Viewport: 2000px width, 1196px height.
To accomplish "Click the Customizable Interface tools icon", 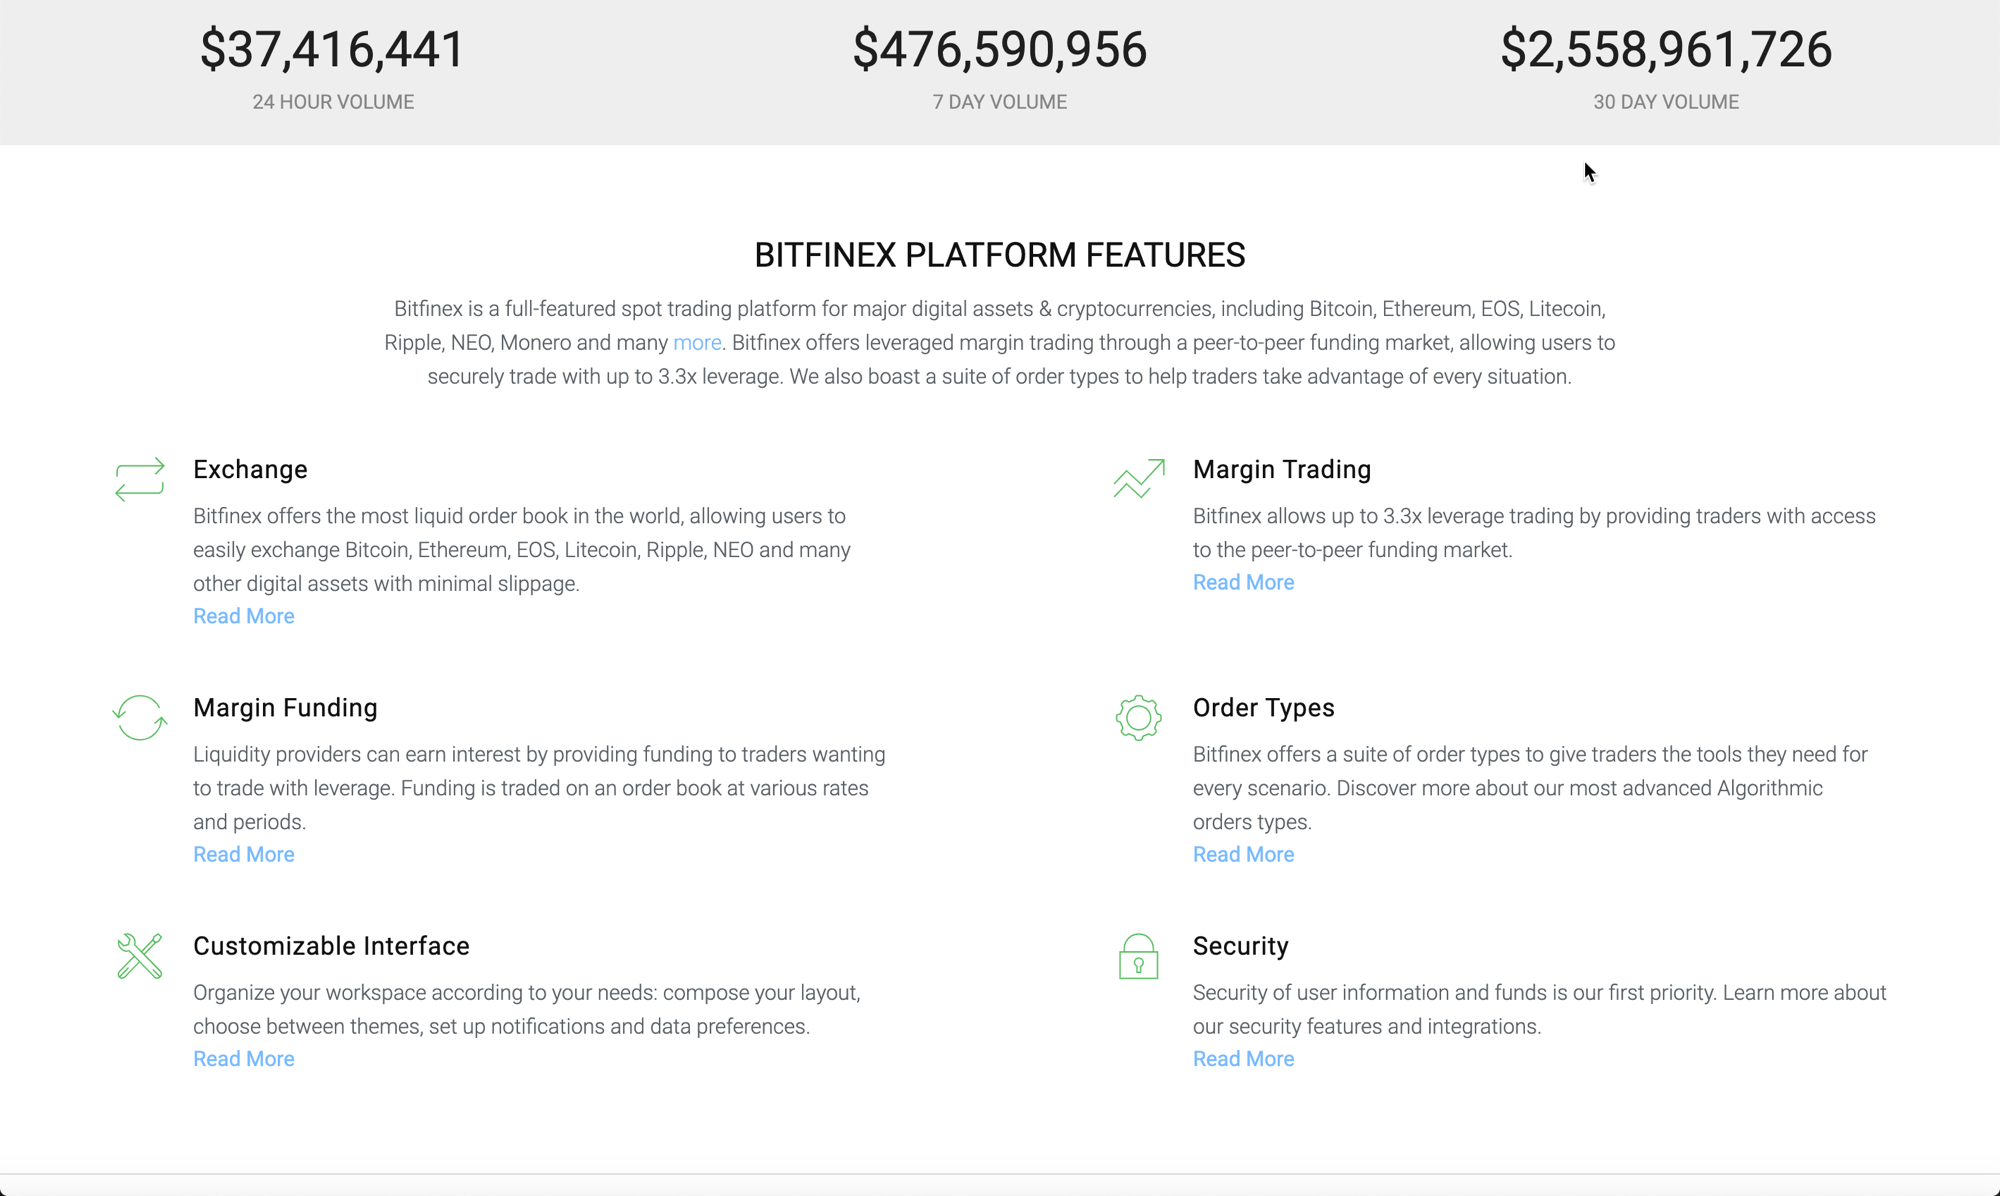I will click(139, 956).
